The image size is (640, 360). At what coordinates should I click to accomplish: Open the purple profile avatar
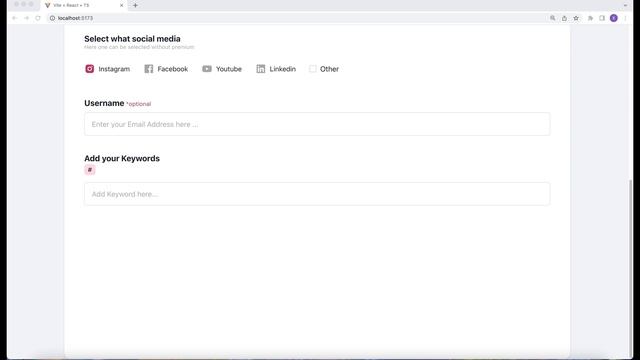click(x=614, y=18)
